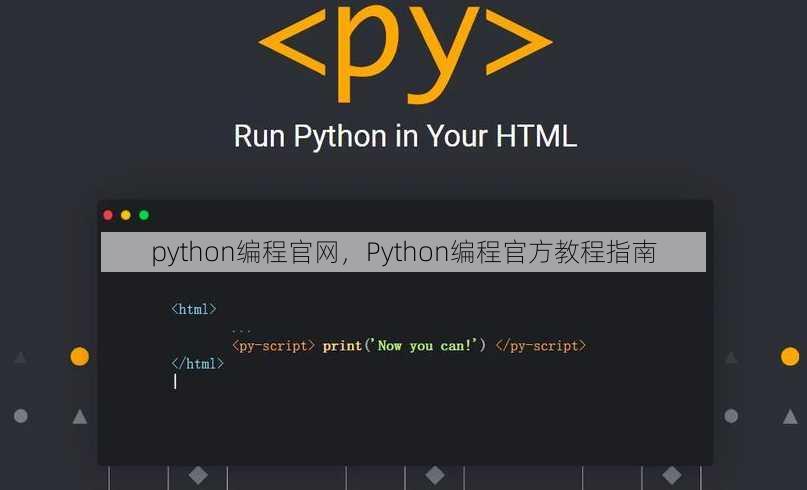This screenshot has height=490, width=807.
Task: Click the print keyword in code
Action: click(x=342, y=345)
